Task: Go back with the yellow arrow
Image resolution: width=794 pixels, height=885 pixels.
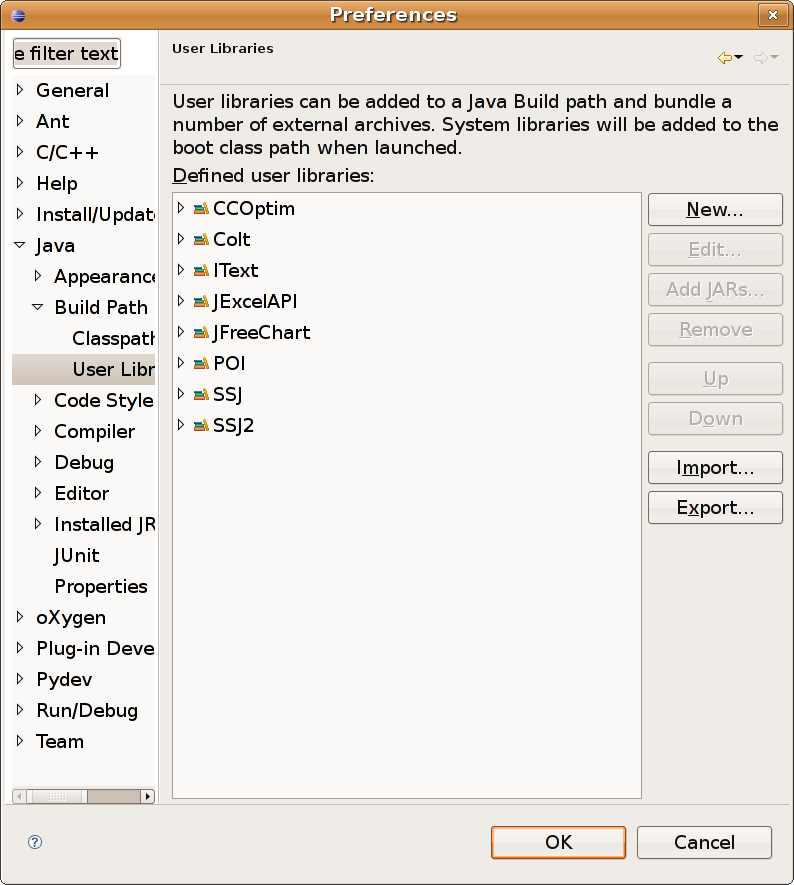Action: tap(725, 58)
